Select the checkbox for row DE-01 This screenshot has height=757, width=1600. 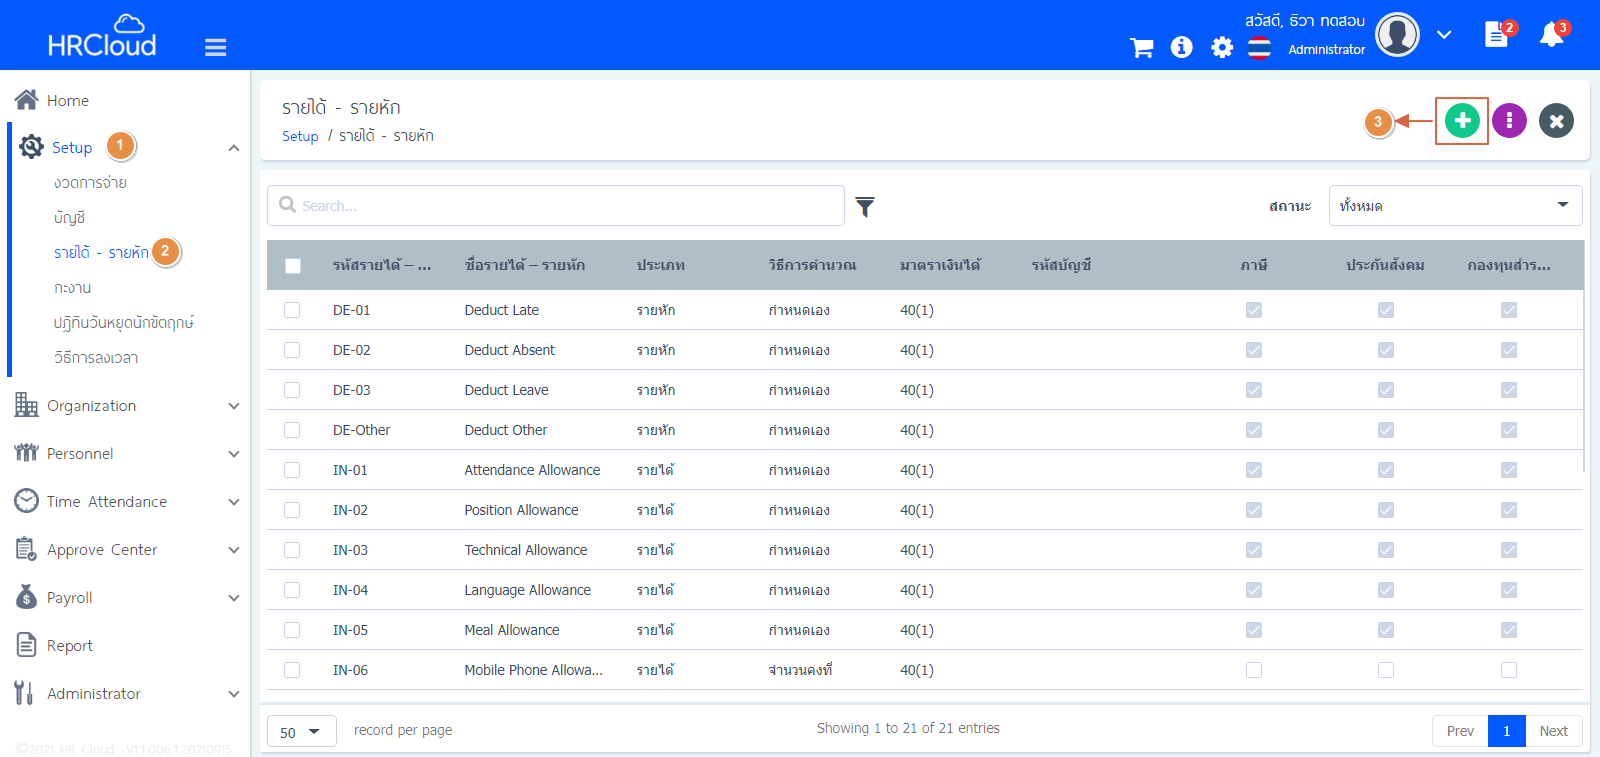tap(292, 310)
